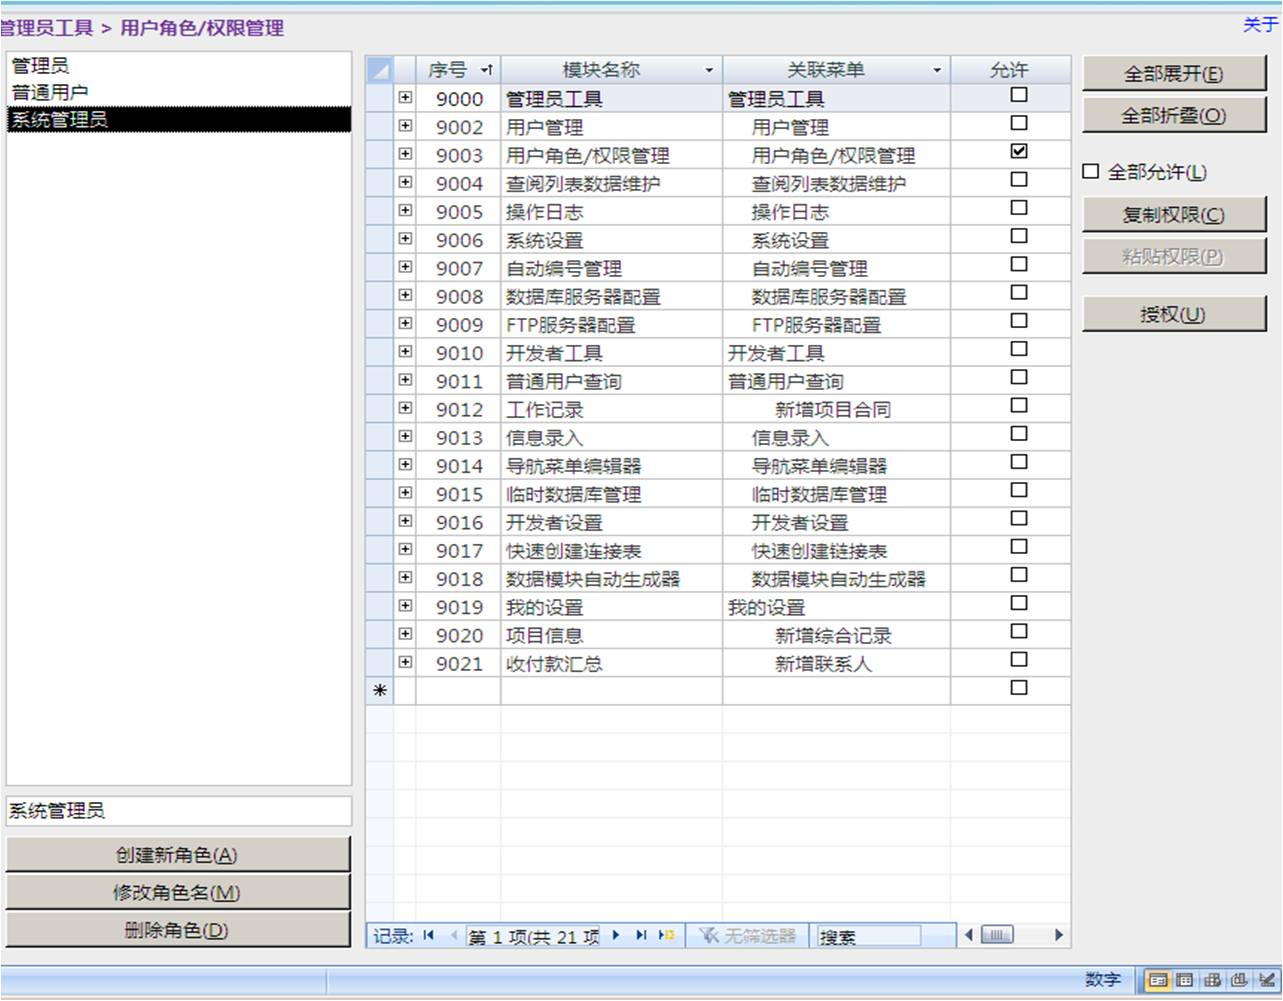Switch to Datasheet view in status bar
1283x1001 pixels.
pyautogui.click(x=1185, y=980)
